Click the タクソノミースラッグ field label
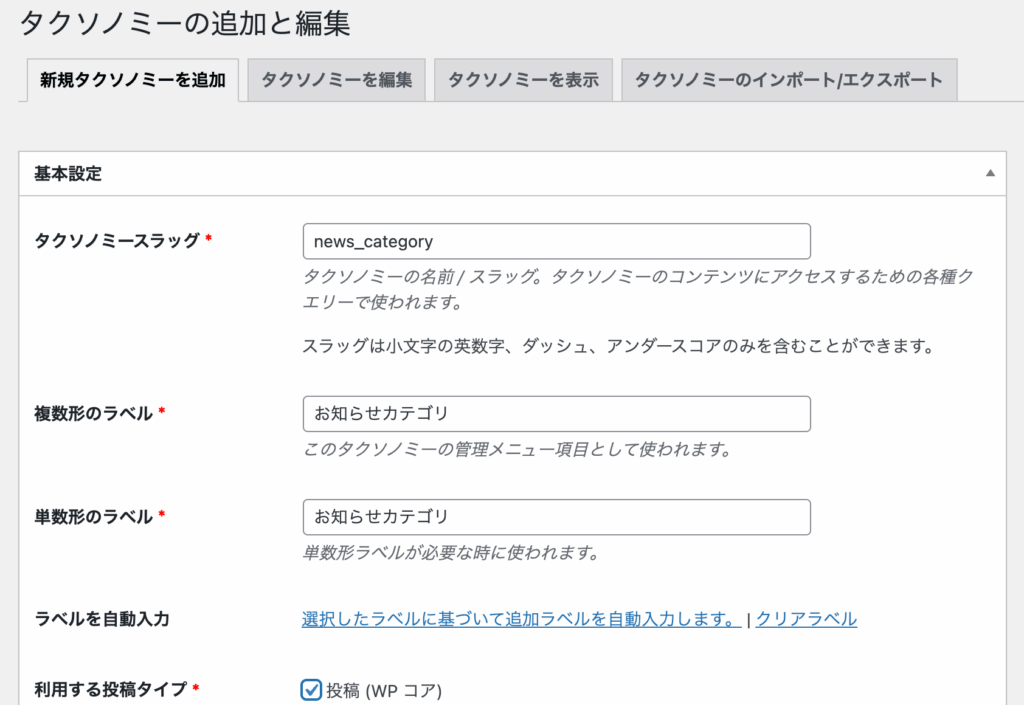Screen dimensions: 1024x705 117,240
